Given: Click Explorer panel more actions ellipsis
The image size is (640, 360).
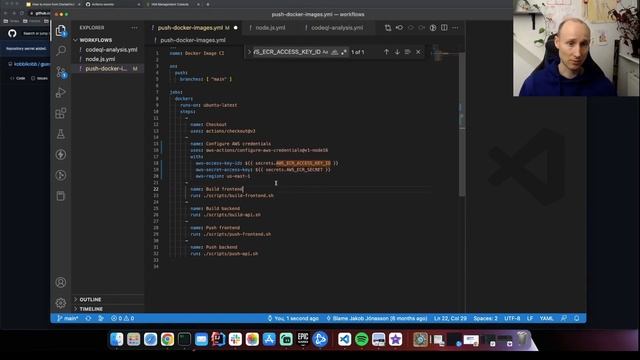Looking at the screenshot, I should [x=134, y=28].
